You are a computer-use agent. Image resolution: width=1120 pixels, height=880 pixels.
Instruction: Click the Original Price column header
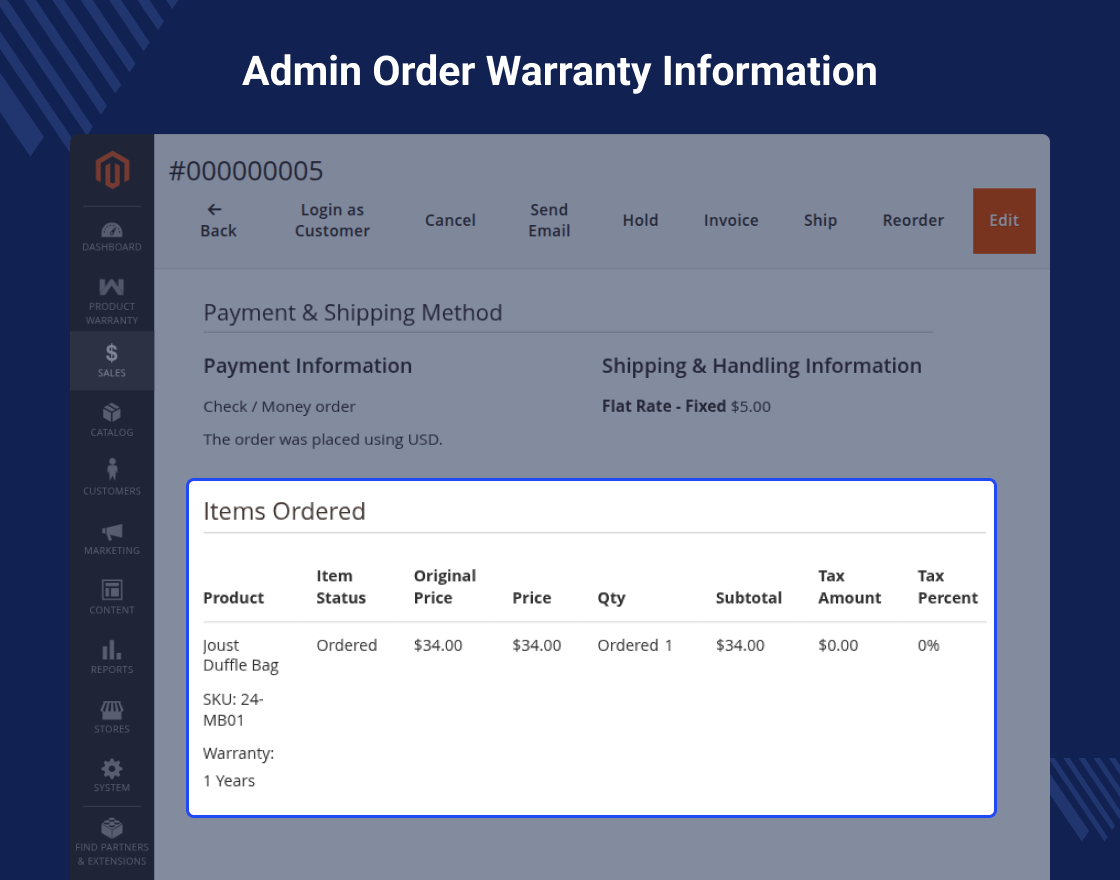click(444, 586)
